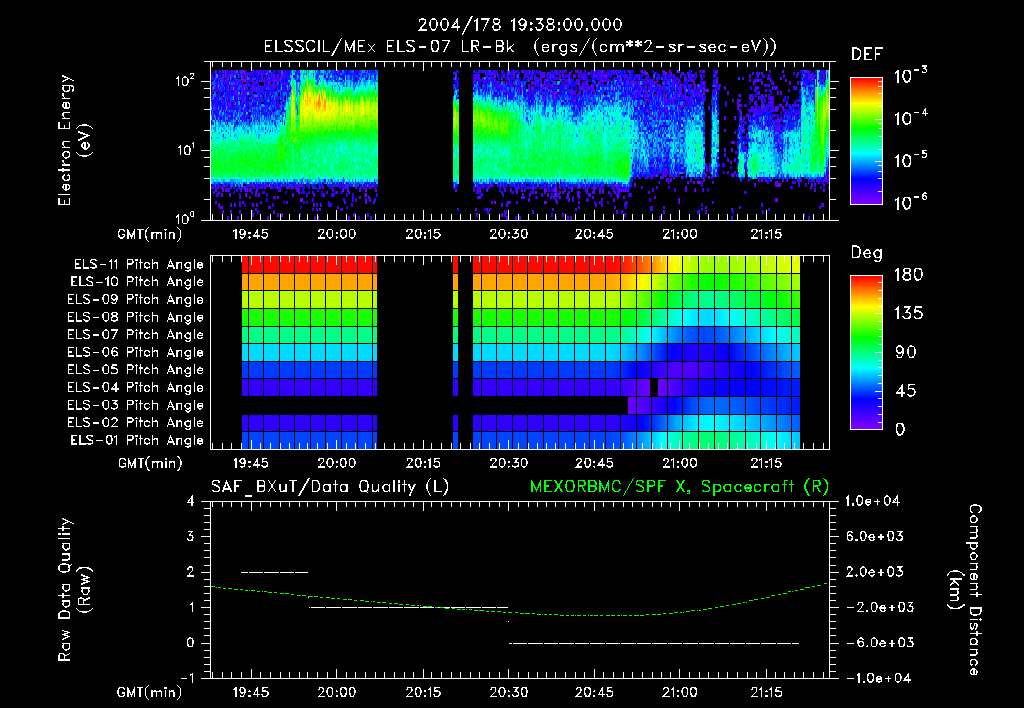Select the ELS-01 Pitch Angle row label
The image size is (1024, 708).
pos(137,441)
